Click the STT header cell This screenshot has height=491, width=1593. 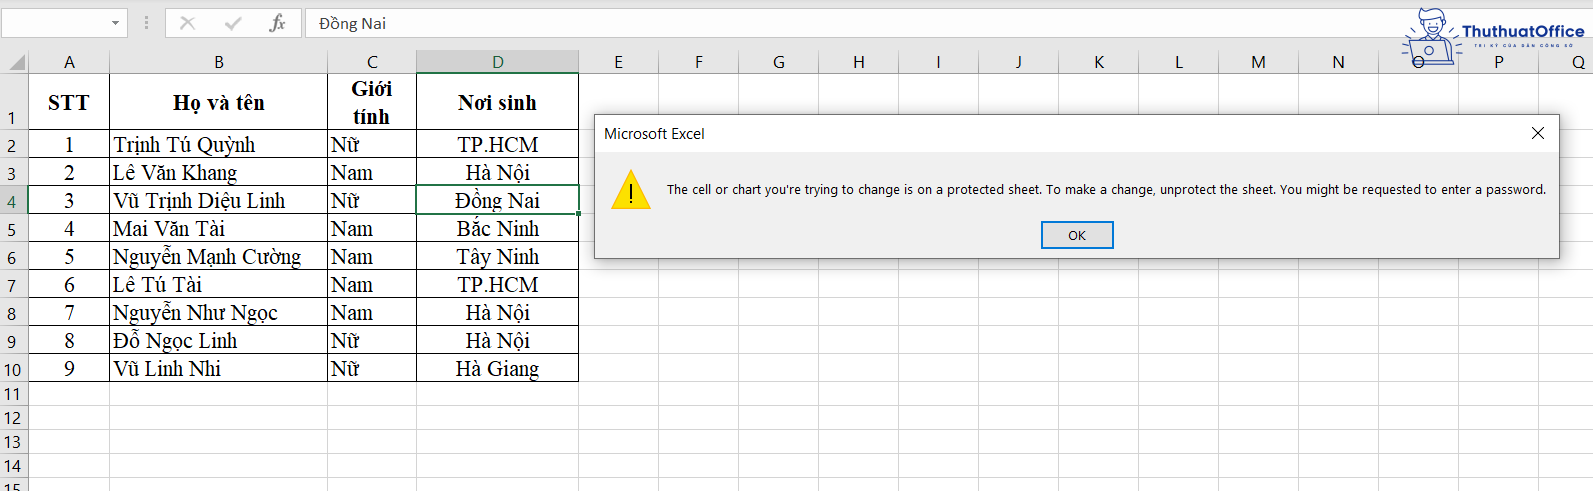[69, 102]
